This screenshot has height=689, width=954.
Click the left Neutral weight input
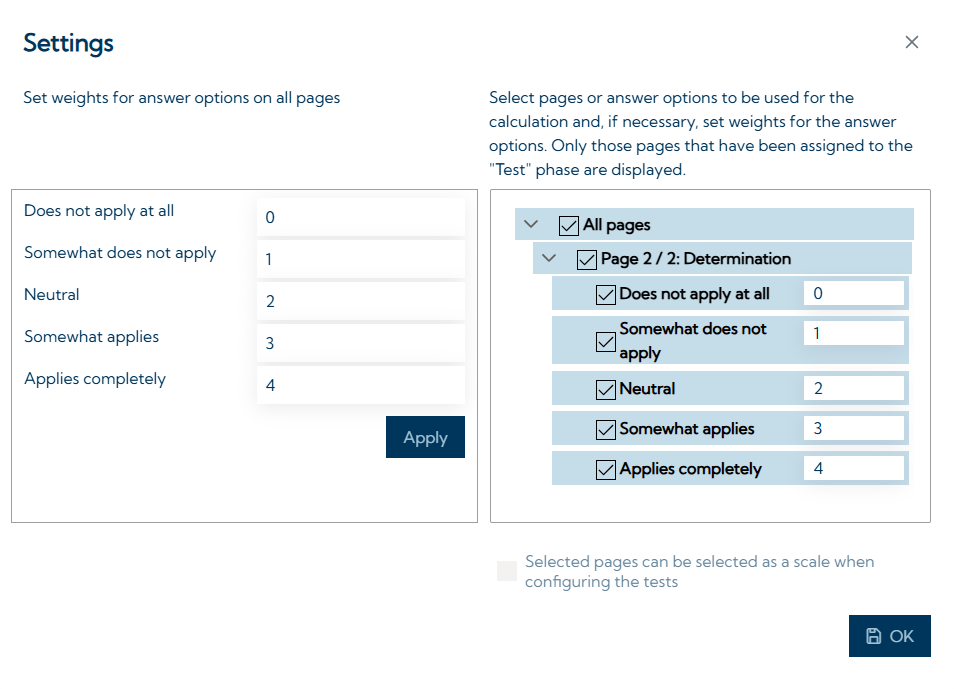tap(360, 301)
